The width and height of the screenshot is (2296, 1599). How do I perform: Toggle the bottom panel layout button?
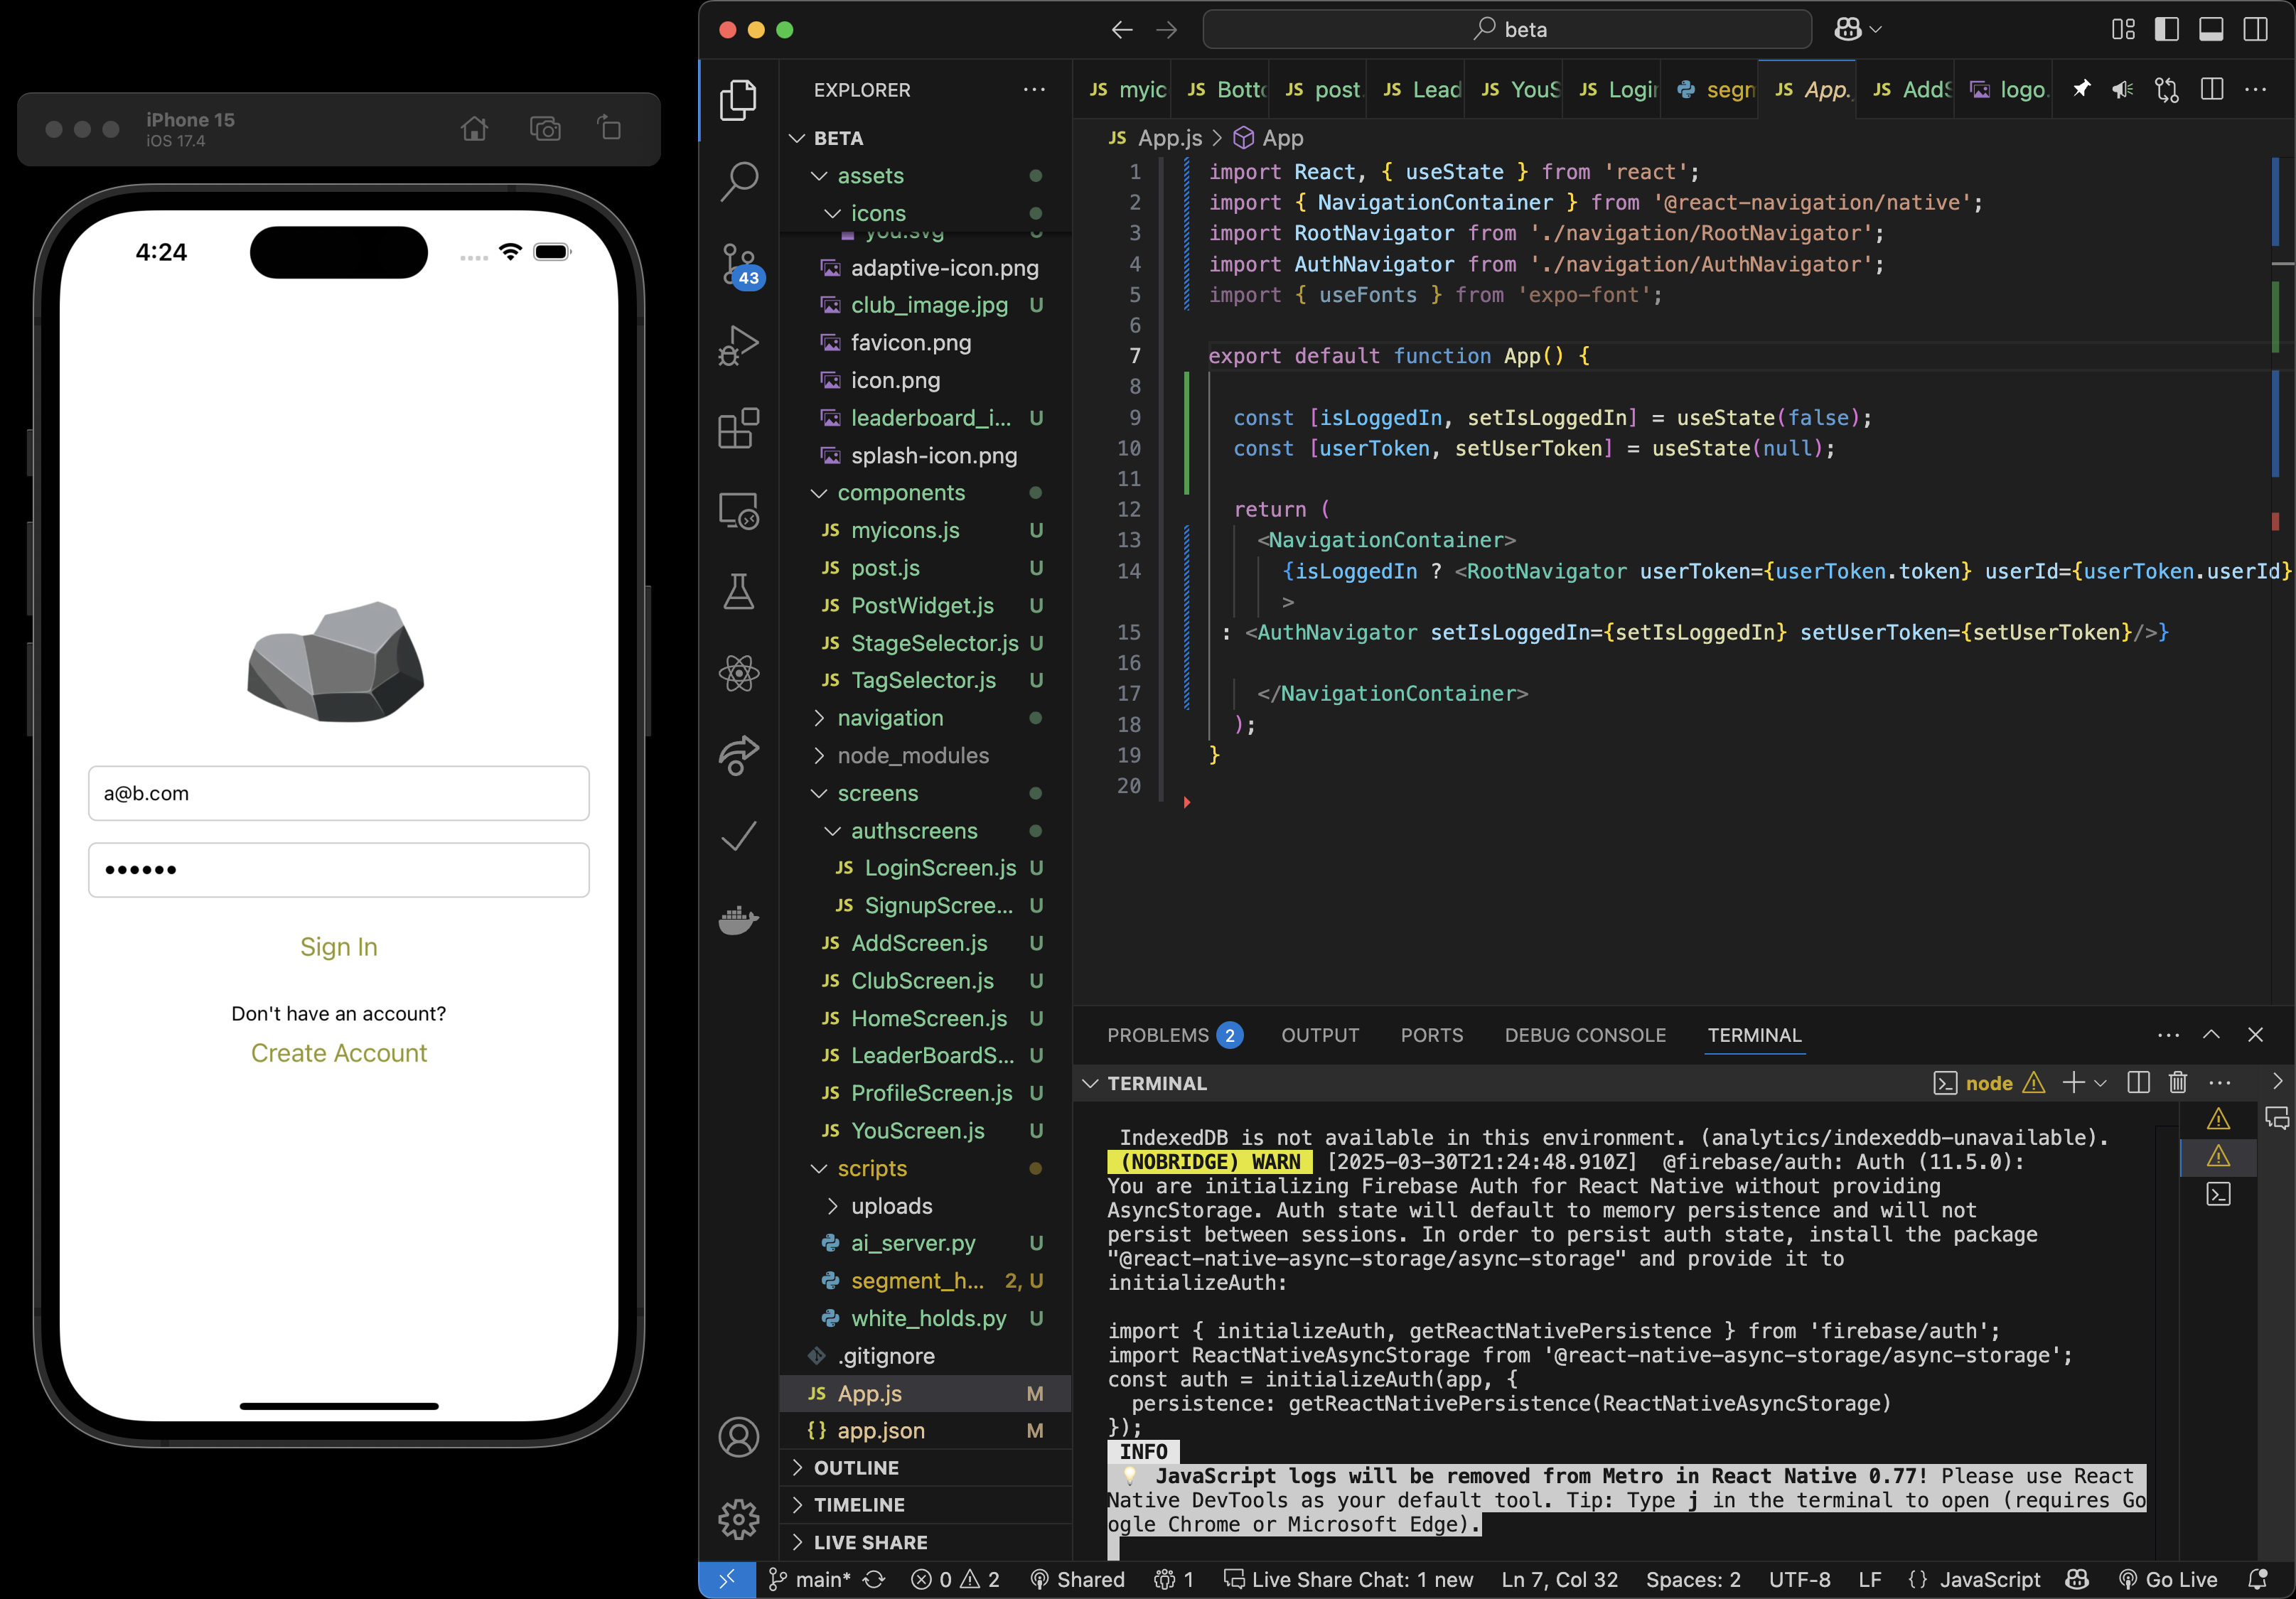tap(2211, 29)
